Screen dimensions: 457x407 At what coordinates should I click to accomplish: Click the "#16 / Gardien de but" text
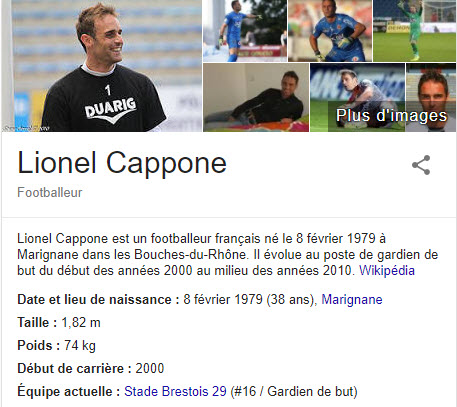point(294,391)
